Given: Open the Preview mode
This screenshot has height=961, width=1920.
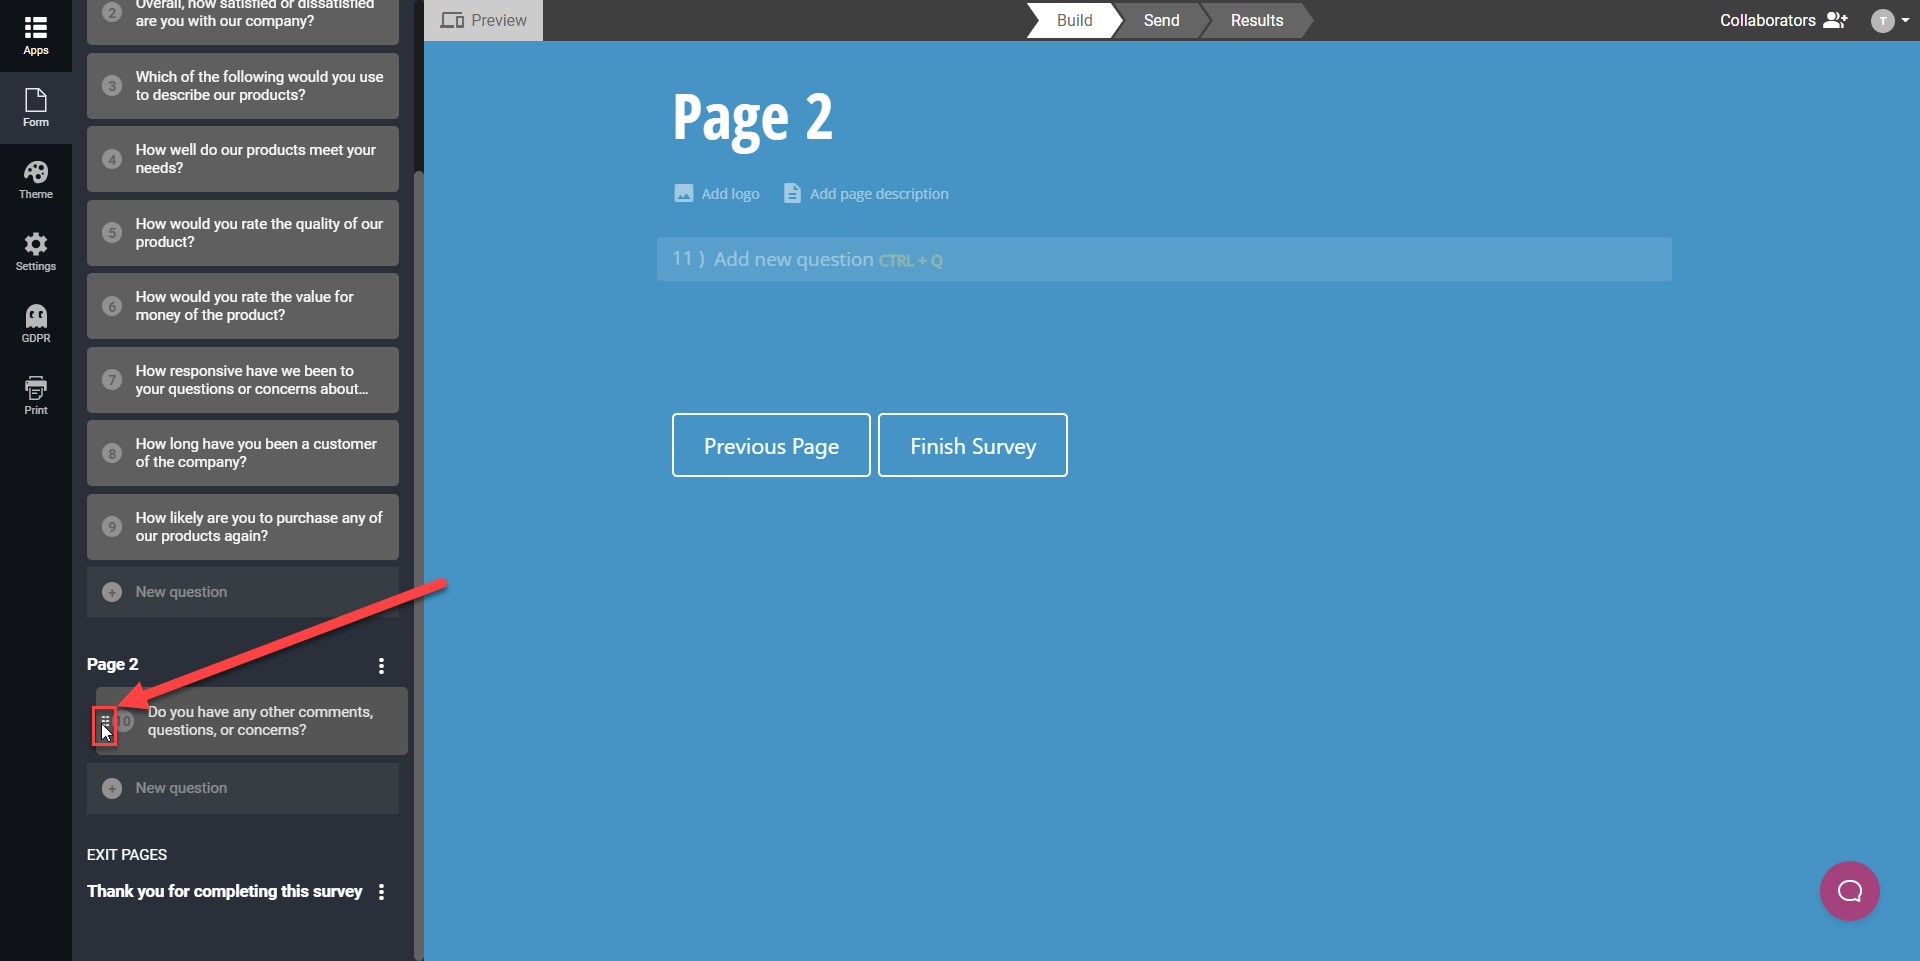Looking at the screenshot, I should coord(484,20).
